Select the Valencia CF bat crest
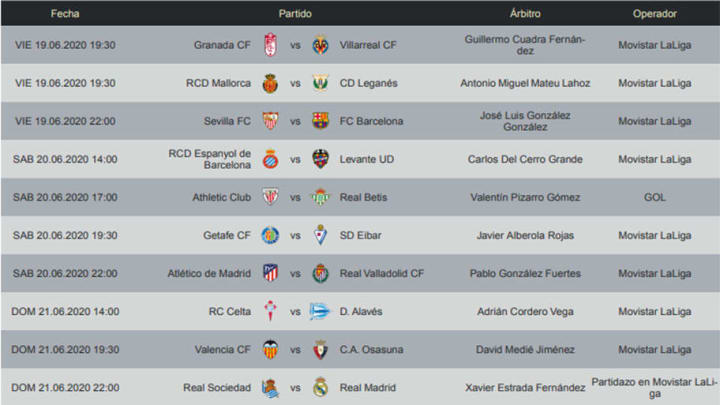Viewport: 720px width, 405px height. pyautogui.click(x=270, y=349)
